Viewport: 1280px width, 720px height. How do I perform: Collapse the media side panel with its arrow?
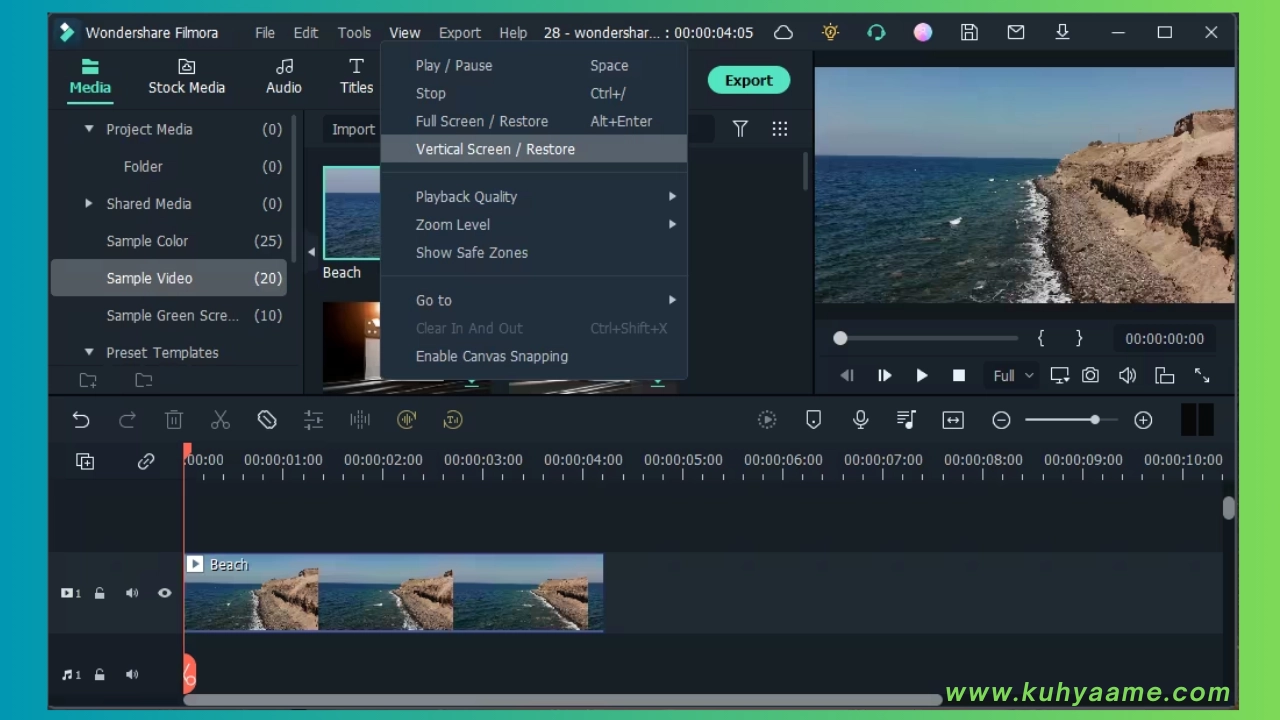(311, 252)
